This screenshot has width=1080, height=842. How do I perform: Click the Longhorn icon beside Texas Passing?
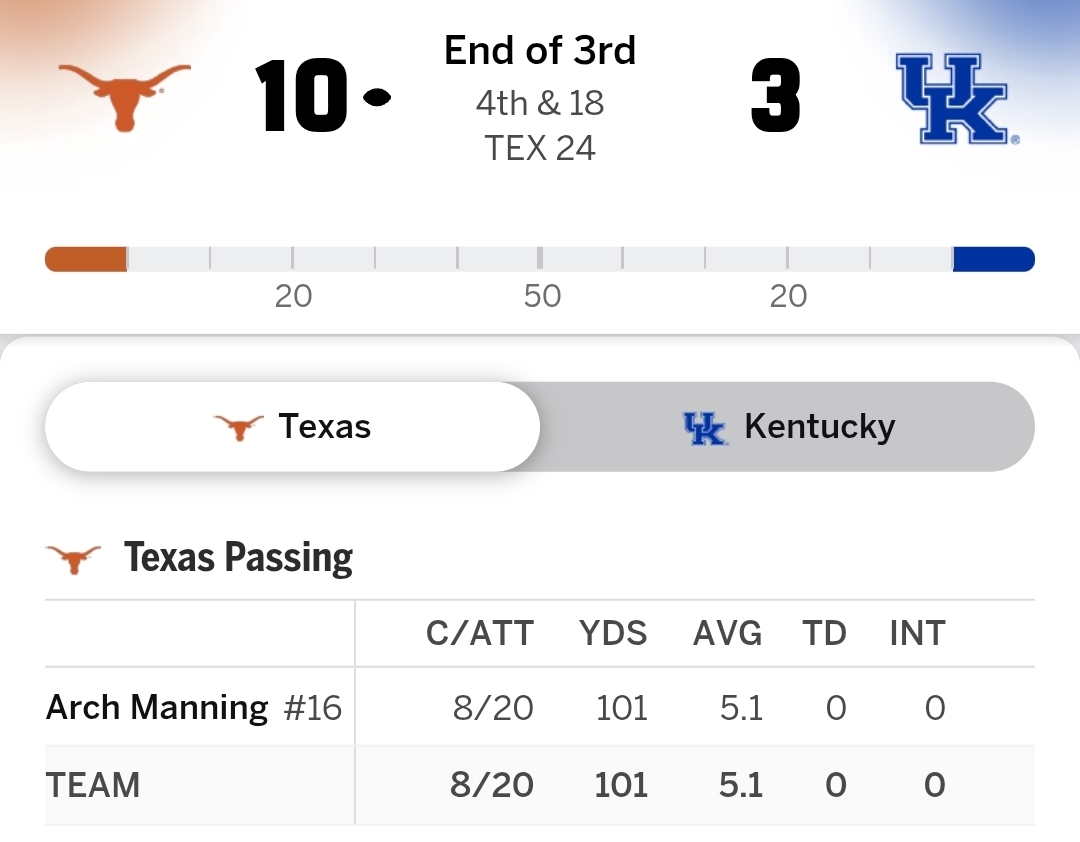(x=74, y=558)
